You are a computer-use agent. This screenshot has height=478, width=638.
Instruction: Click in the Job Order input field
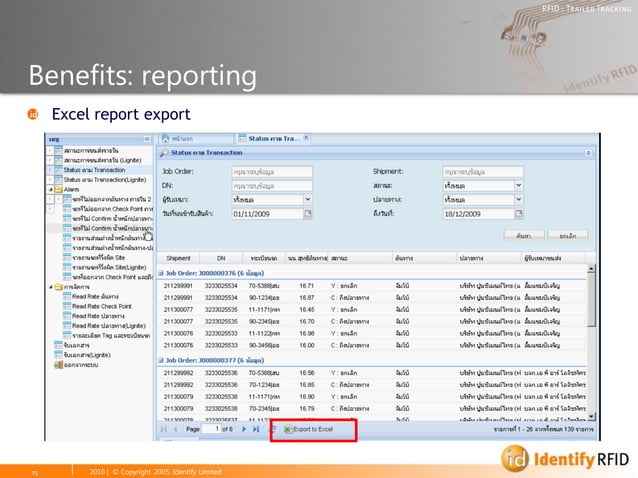tap(272, 171)
